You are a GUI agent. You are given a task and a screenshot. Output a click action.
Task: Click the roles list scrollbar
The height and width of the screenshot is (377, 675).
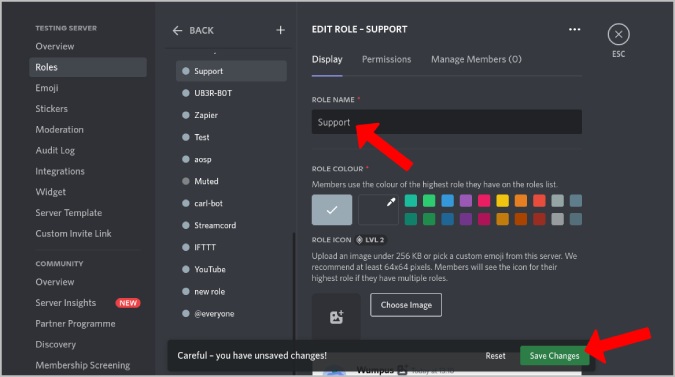294,286
